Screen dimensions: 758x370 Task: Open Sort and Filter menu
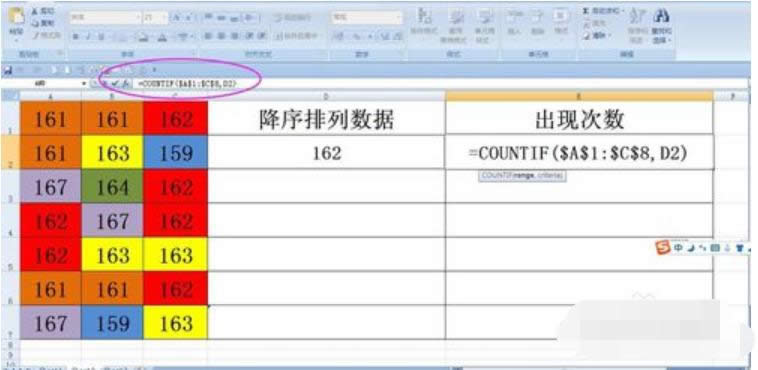(x=637, y=25)
